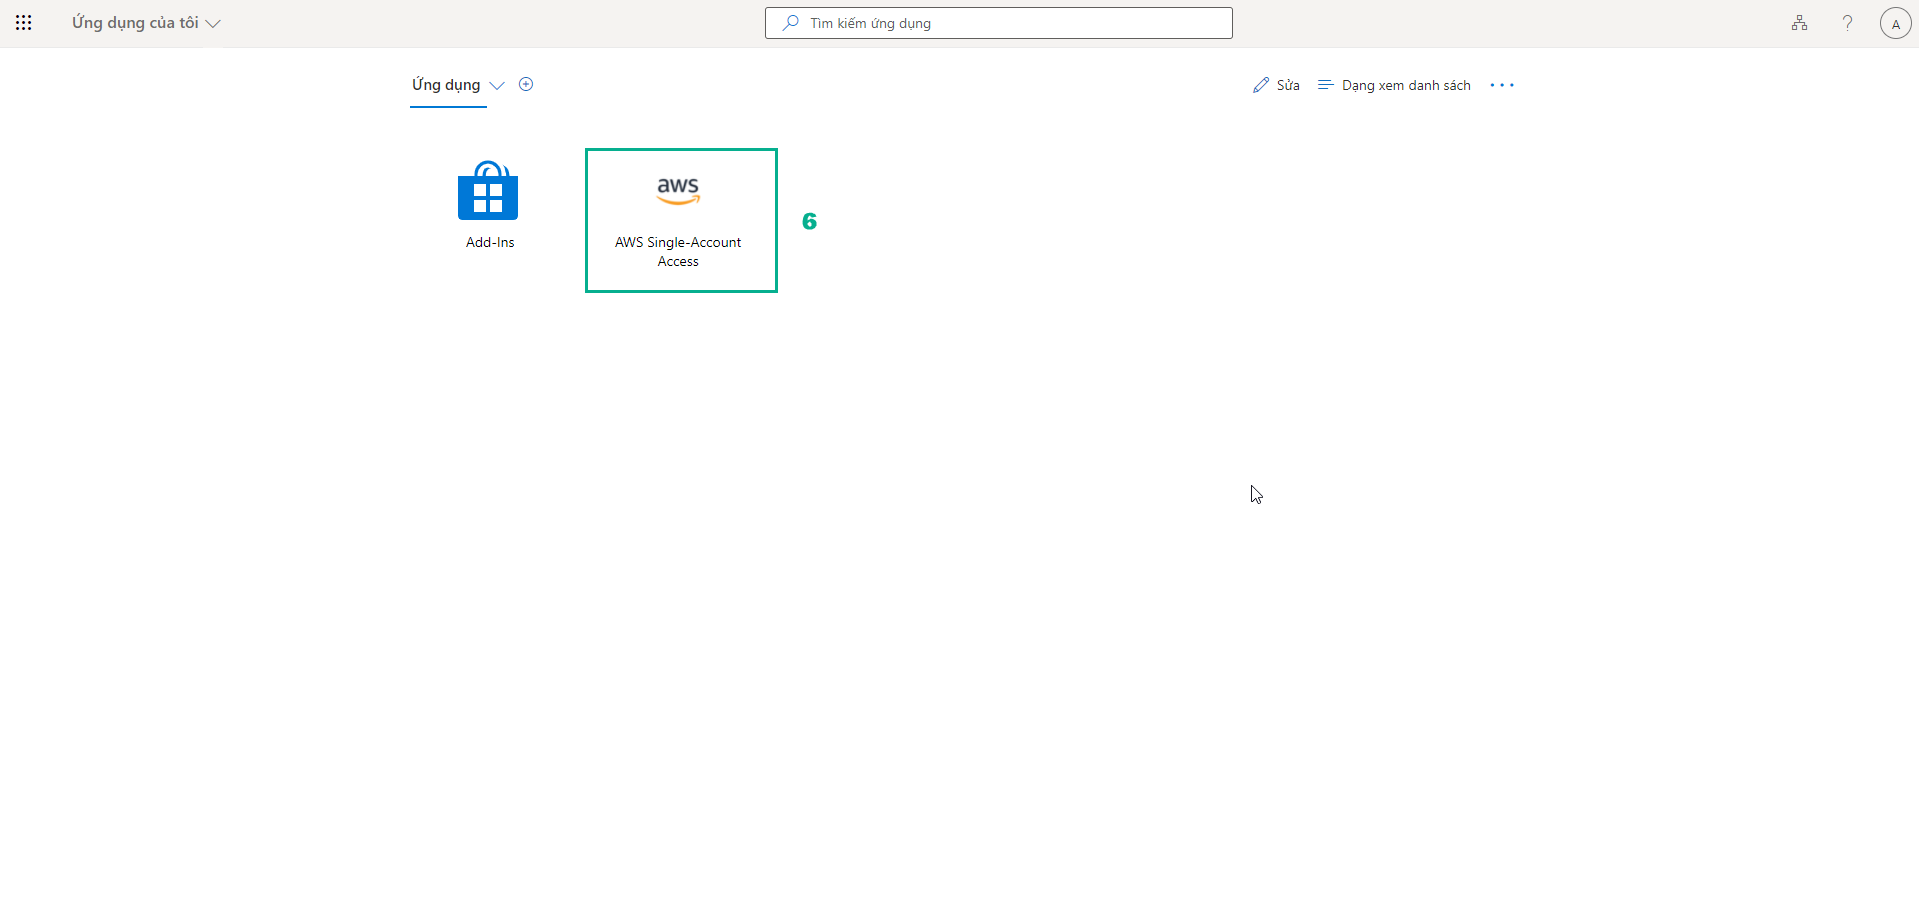
Task: Open the help question mark icon
Action: [x=1847, y=23]
